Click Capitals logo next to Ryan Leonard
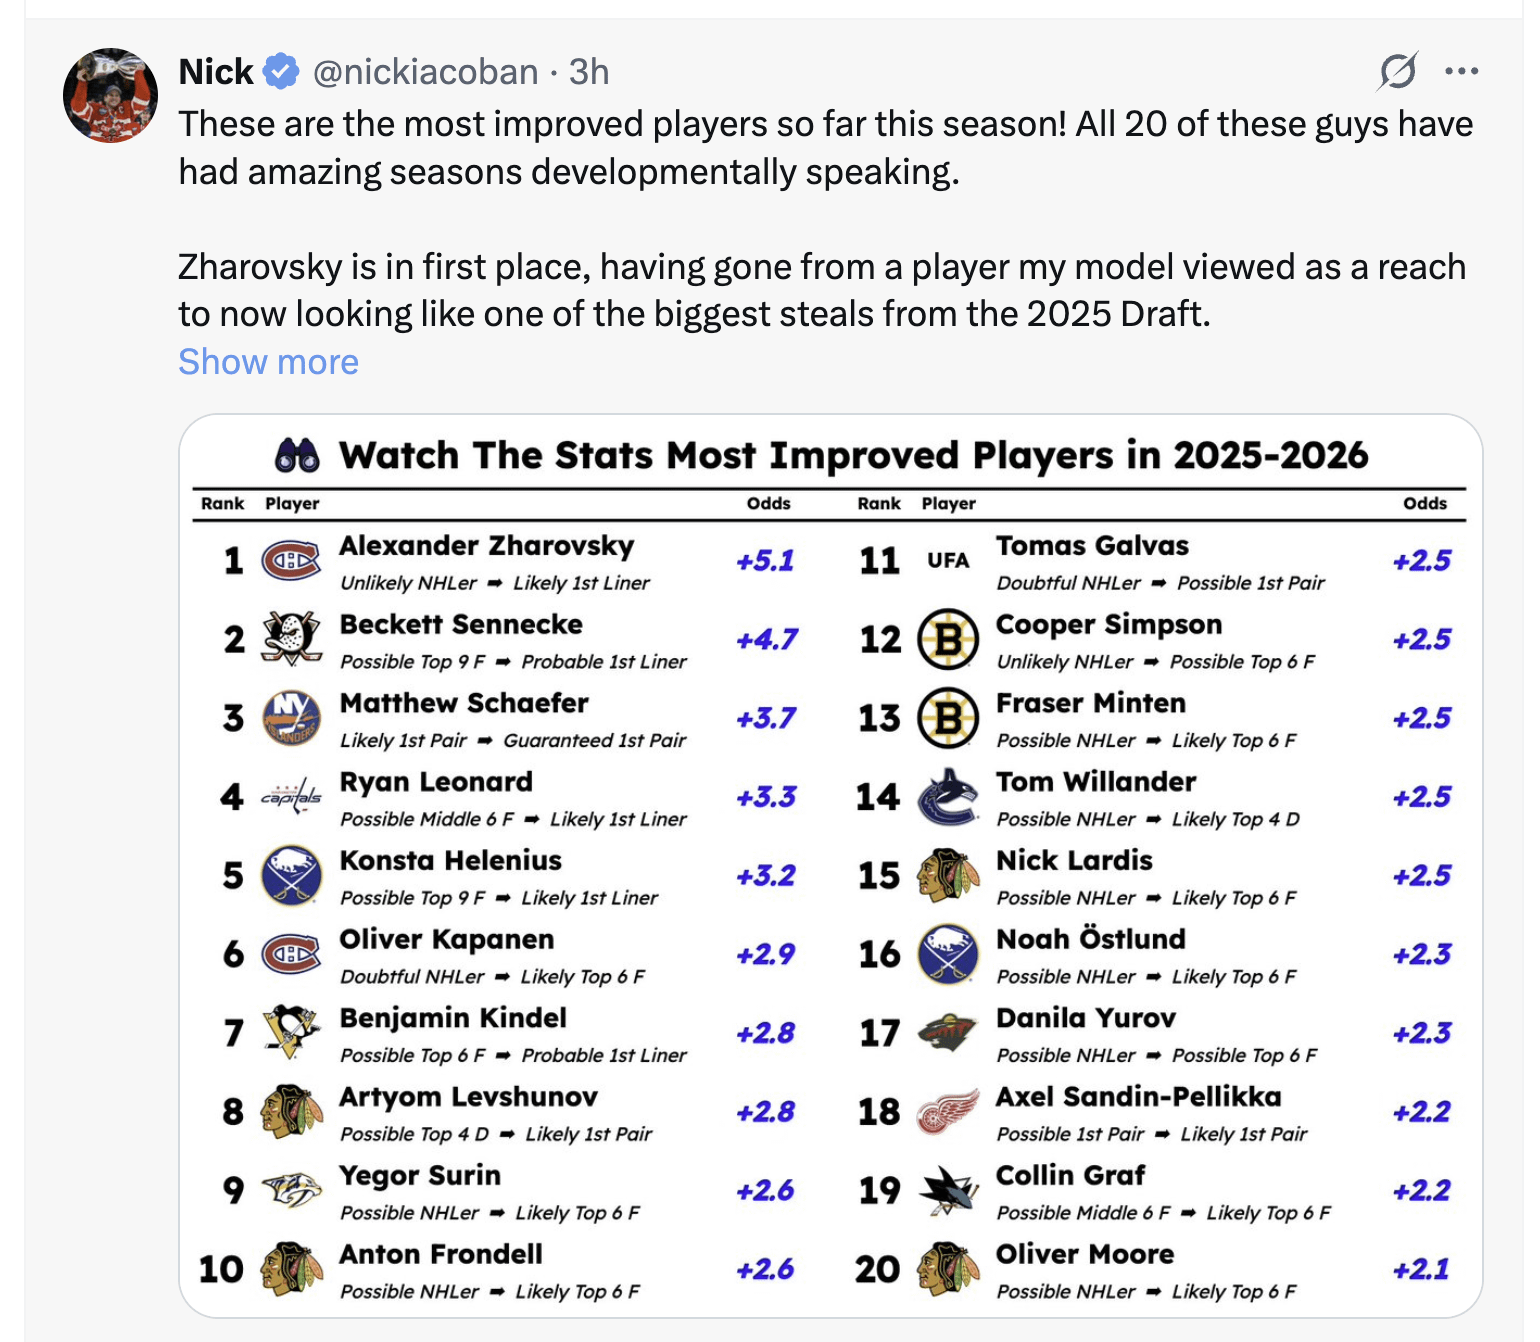This screenshot has width=1540, height=1342. (x=291, y=797)
